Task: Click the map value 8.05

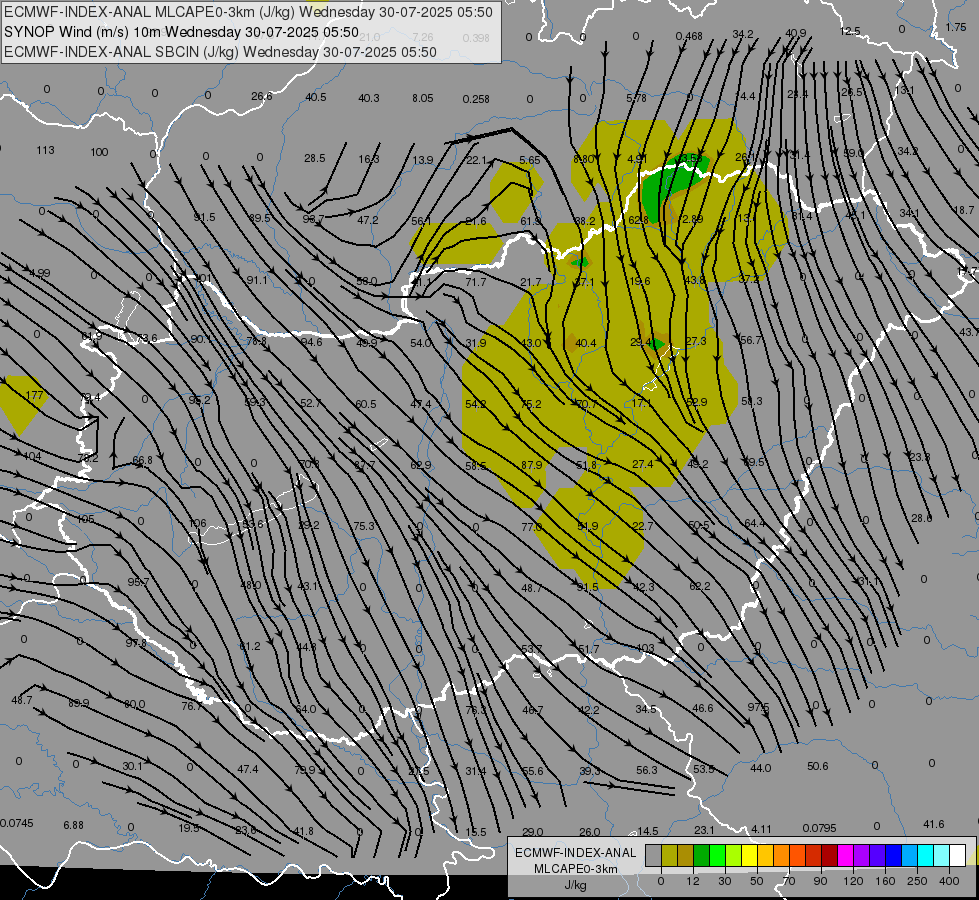Action: (x=423, y=98)
